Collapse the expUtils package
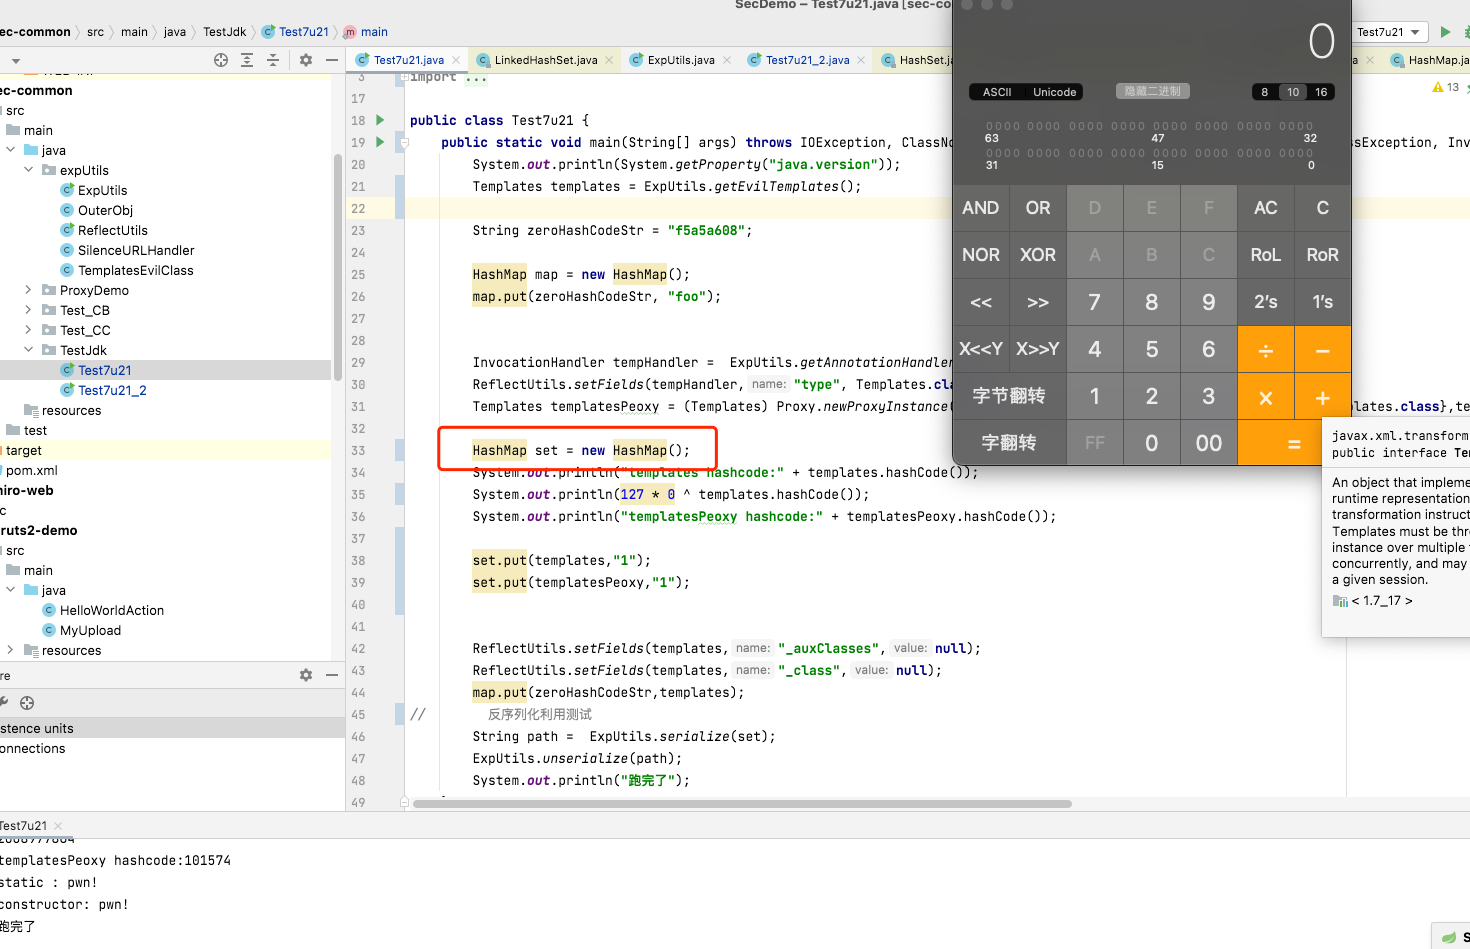 pos(29,170)
